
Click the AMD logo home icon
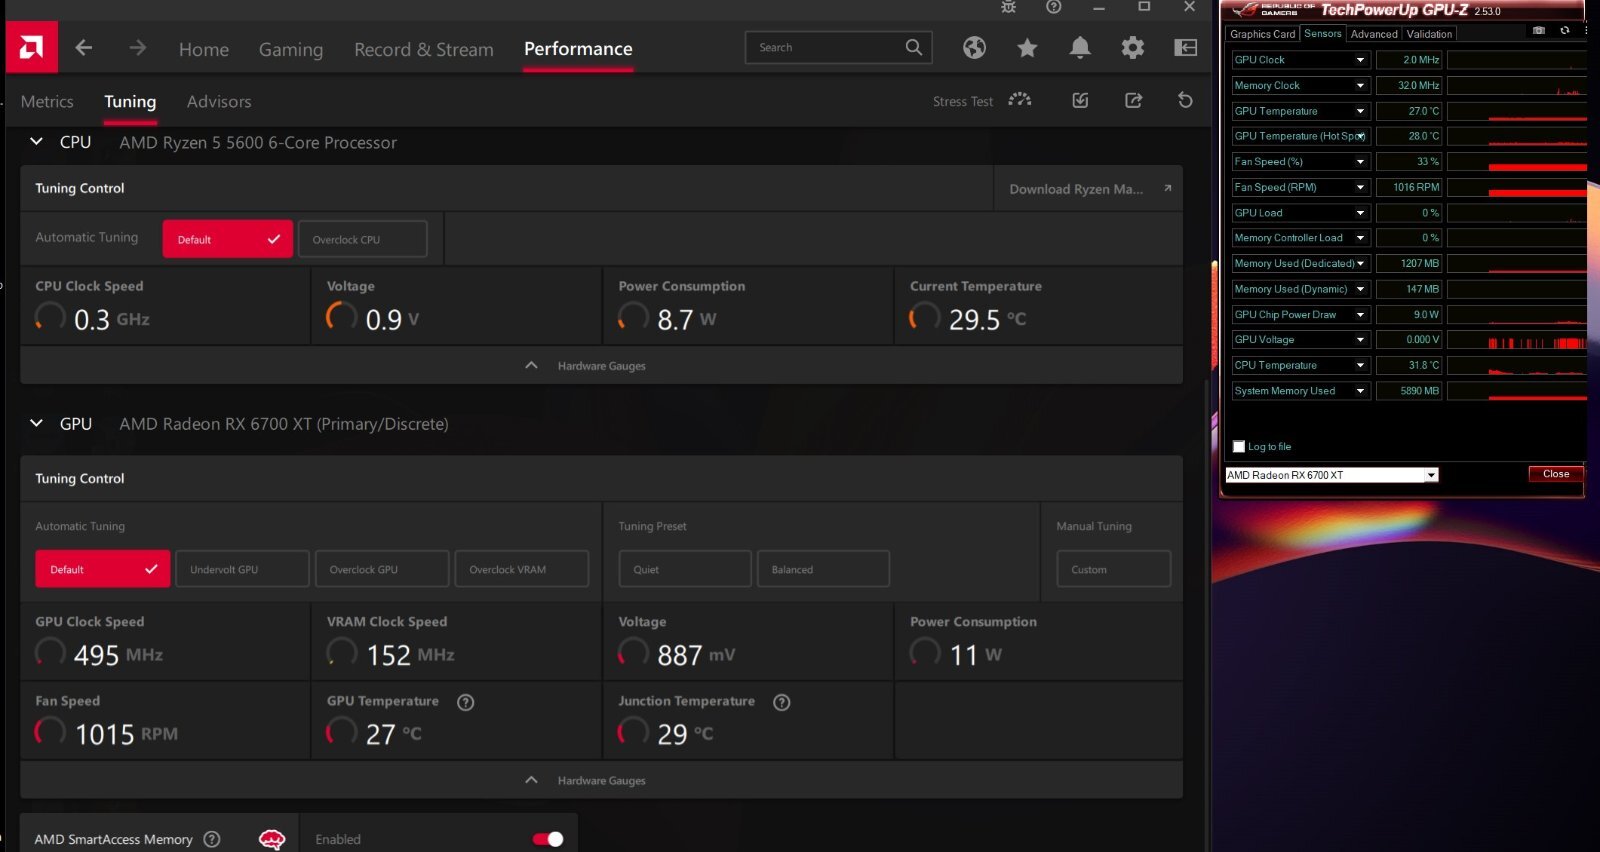(31, 47)
